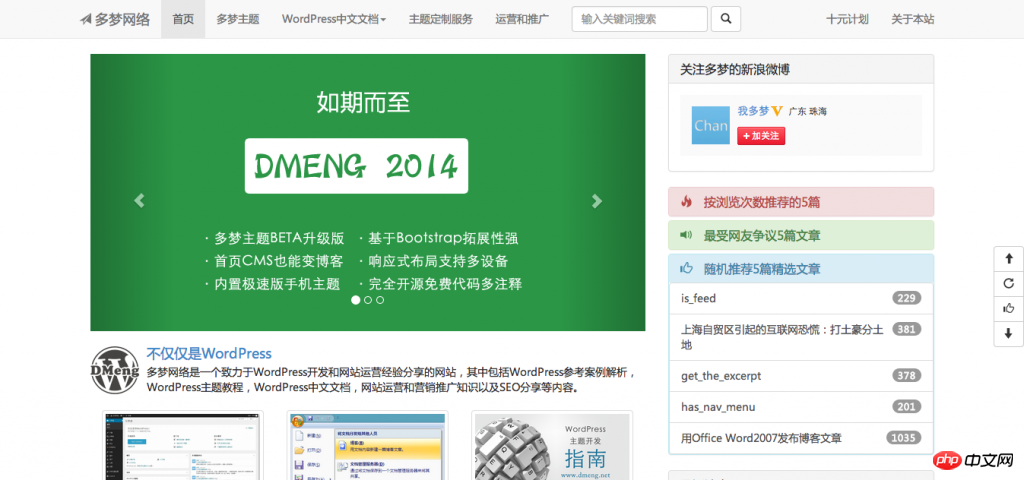Image resolution: width=1024 pixels, height=480 pixels.
Task: Expand the 按浏览次数推荐的5篇 panel
Action: click(761, 202)
